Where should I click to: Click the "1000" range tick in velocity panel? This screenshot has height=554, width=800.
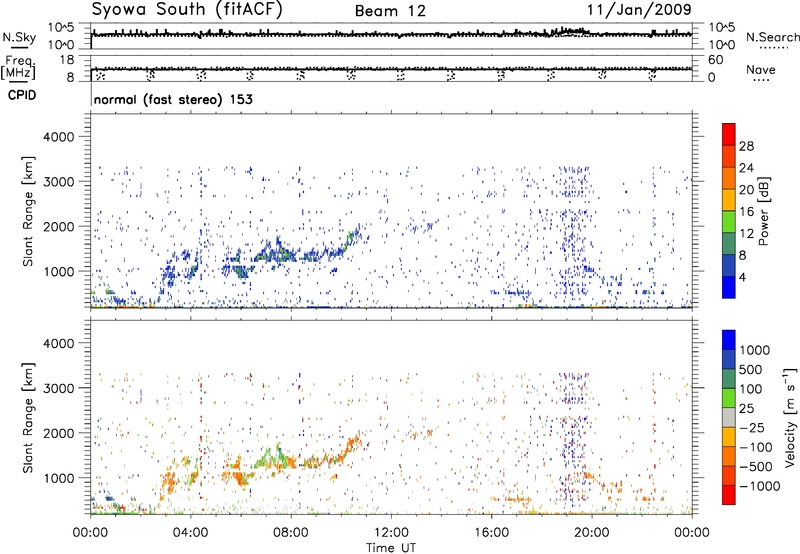click(x=59, y=478)
